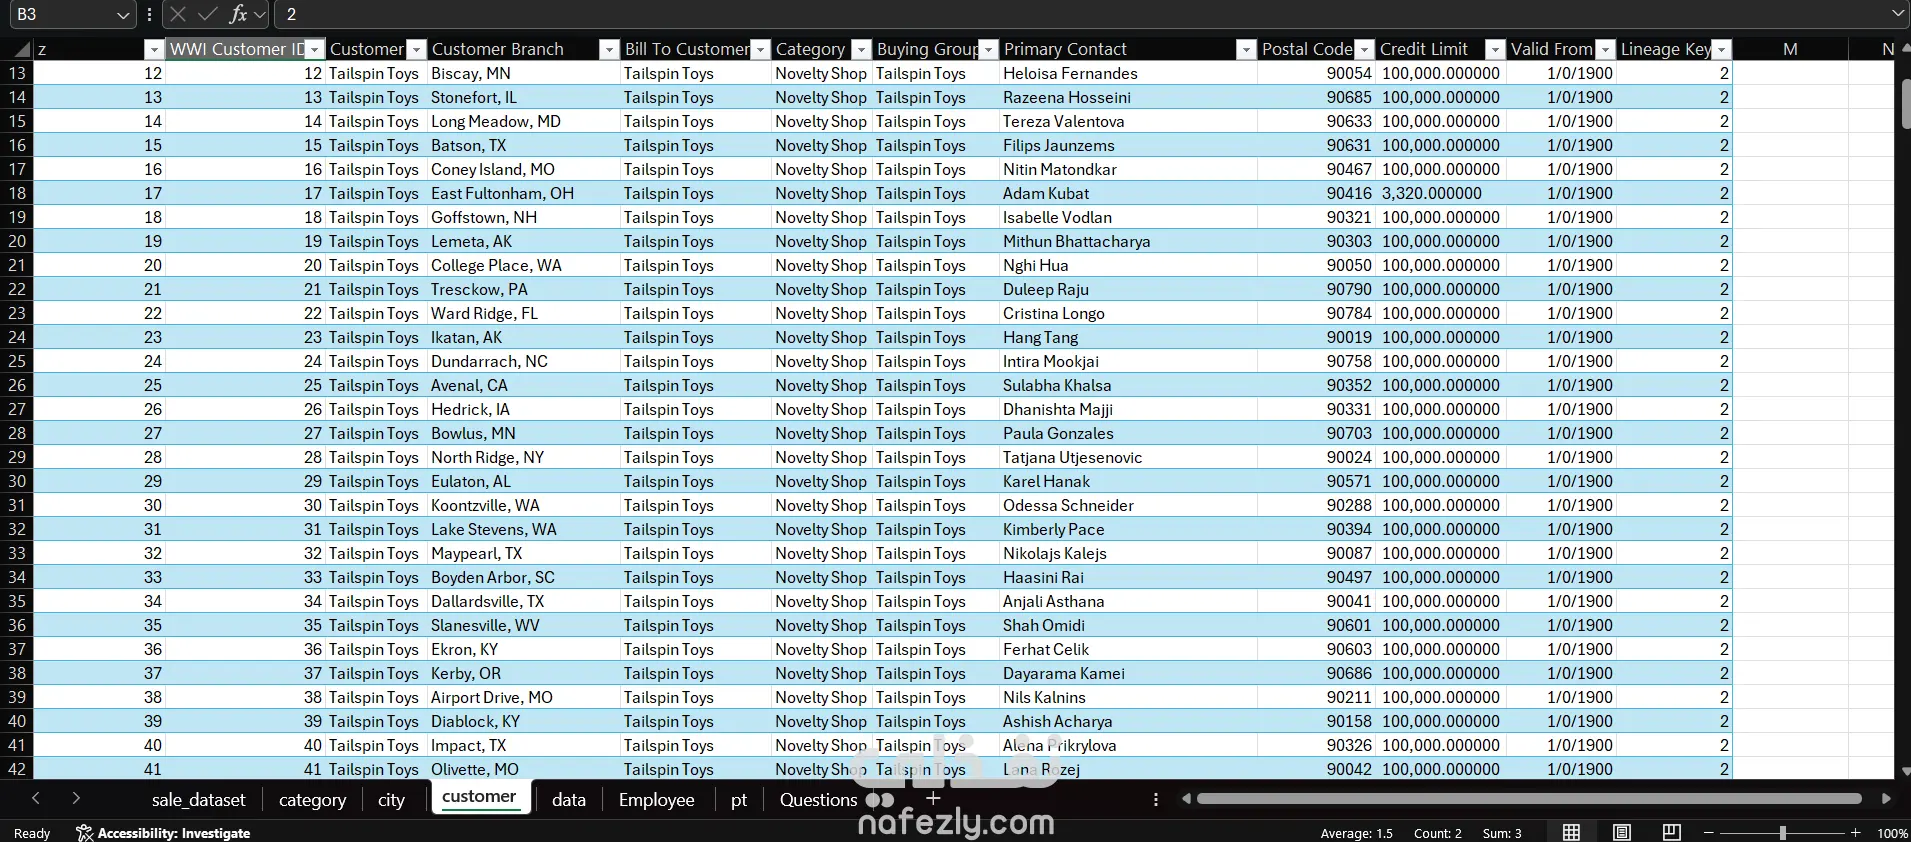This screenshot has width=1911, height=842.
Task: Open filter dropdown for Bill To Customer
Action: point(760,49)
